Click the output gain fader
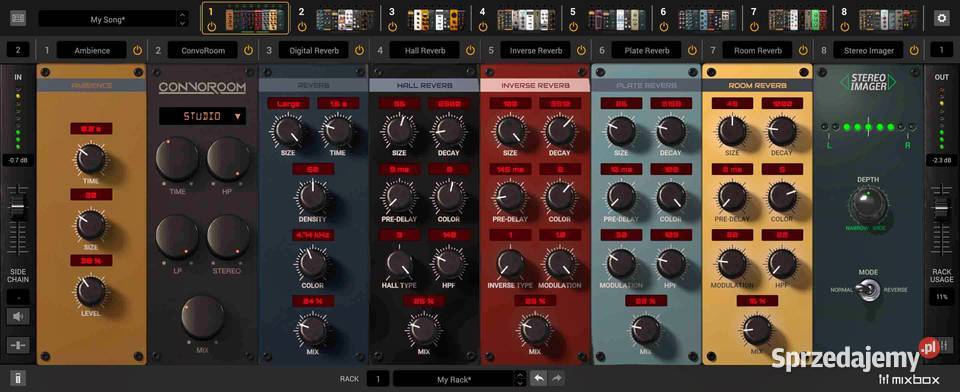The height and width of the screenshot is (392, 960). pyautogui.click(x=941, y=210)
